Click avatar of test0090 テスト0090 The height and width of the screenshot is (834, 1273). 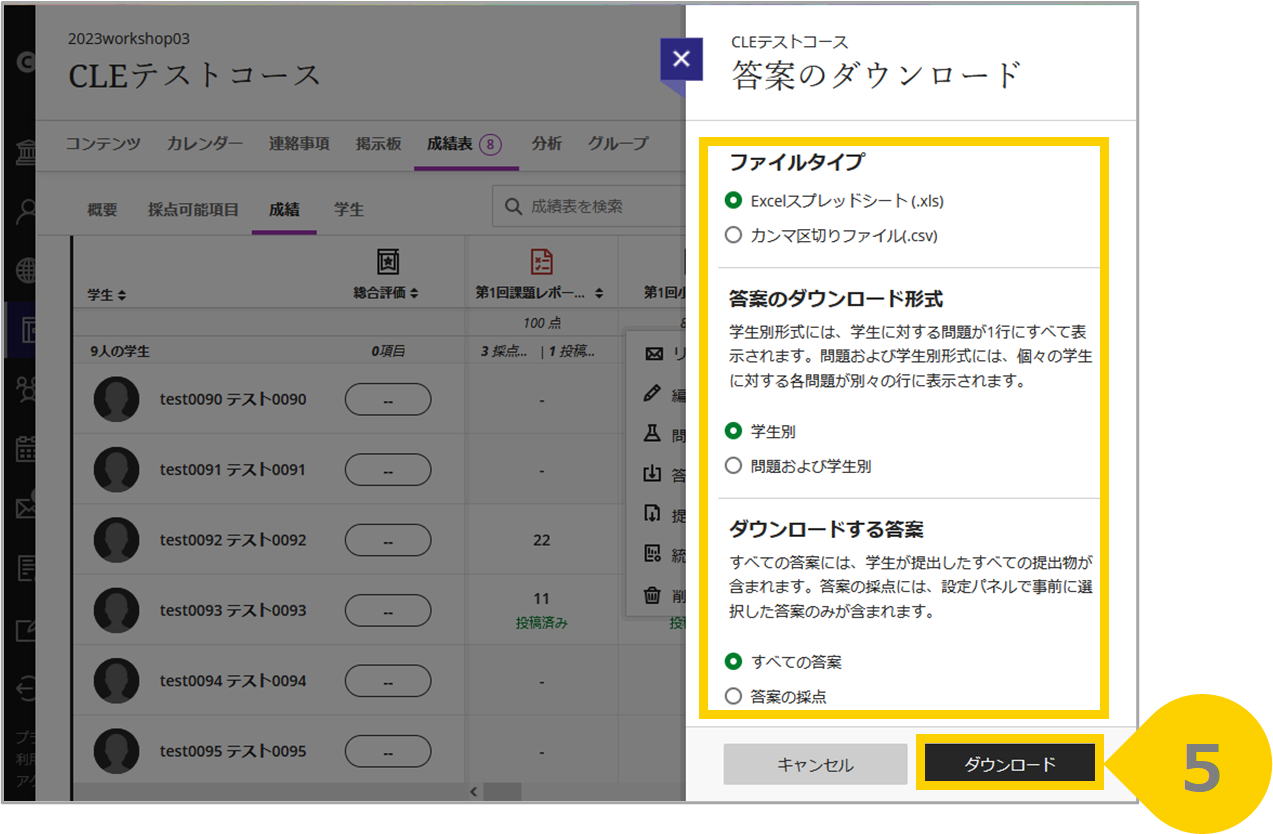(x=116, y=399)
